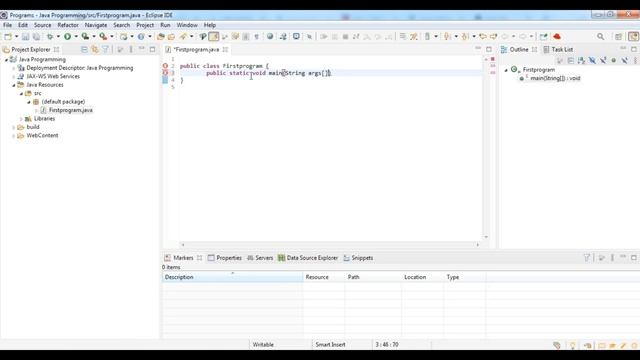
Task: Click the Last Edit Location arrow icon
Action: pyautogui.click(x=483, y=37)
